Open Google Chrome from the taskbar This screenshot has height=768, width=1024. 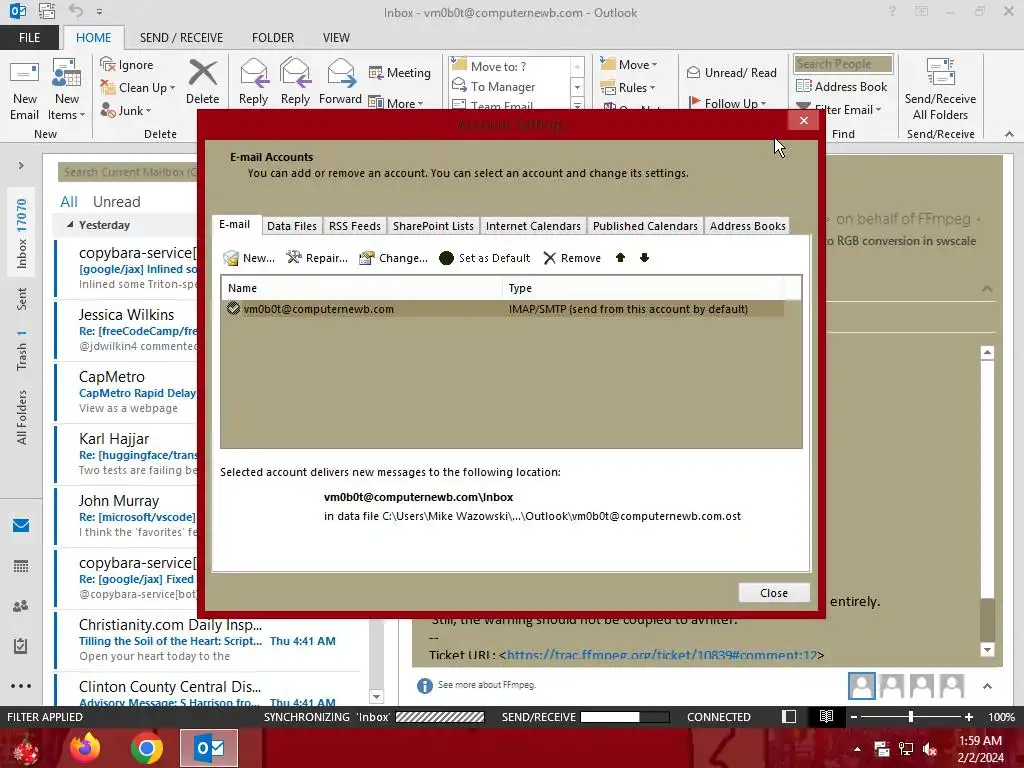147,748
